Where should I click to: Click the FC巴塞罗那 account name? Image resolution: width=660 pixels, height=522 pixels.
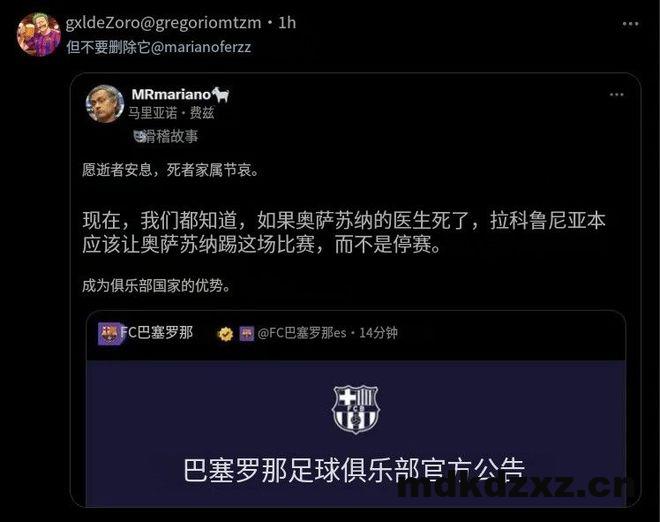(x=157, y=333)
